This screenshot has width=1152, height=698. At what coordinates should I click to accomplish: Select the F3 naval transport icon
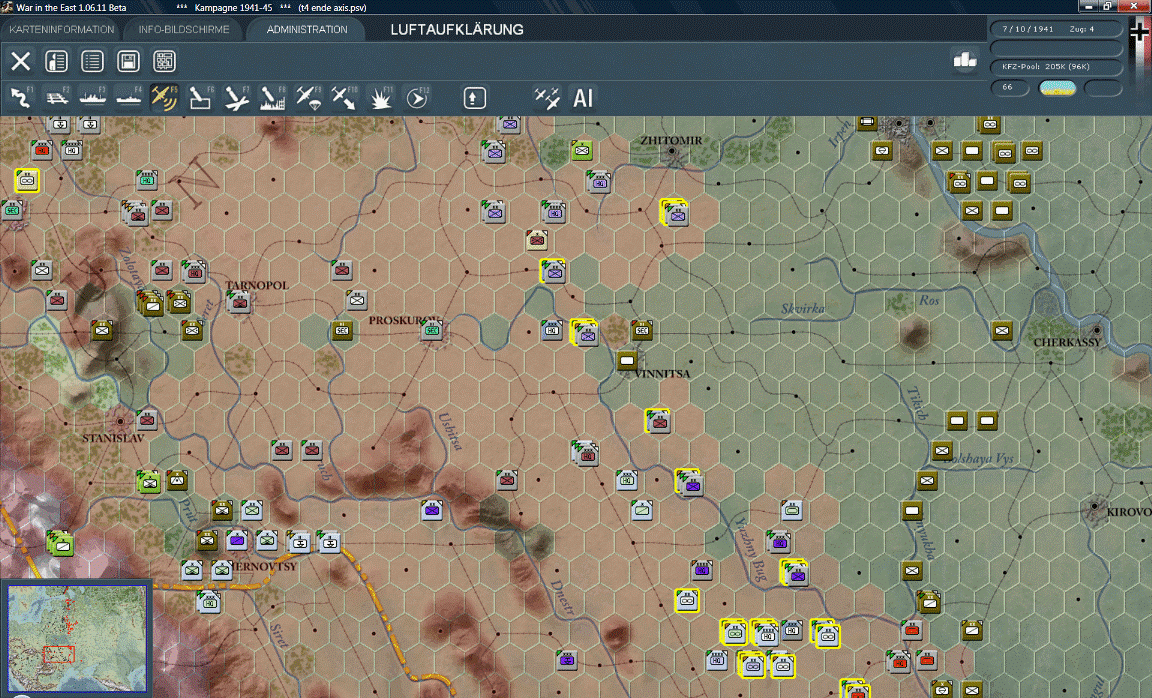click(x=93, y=98)
